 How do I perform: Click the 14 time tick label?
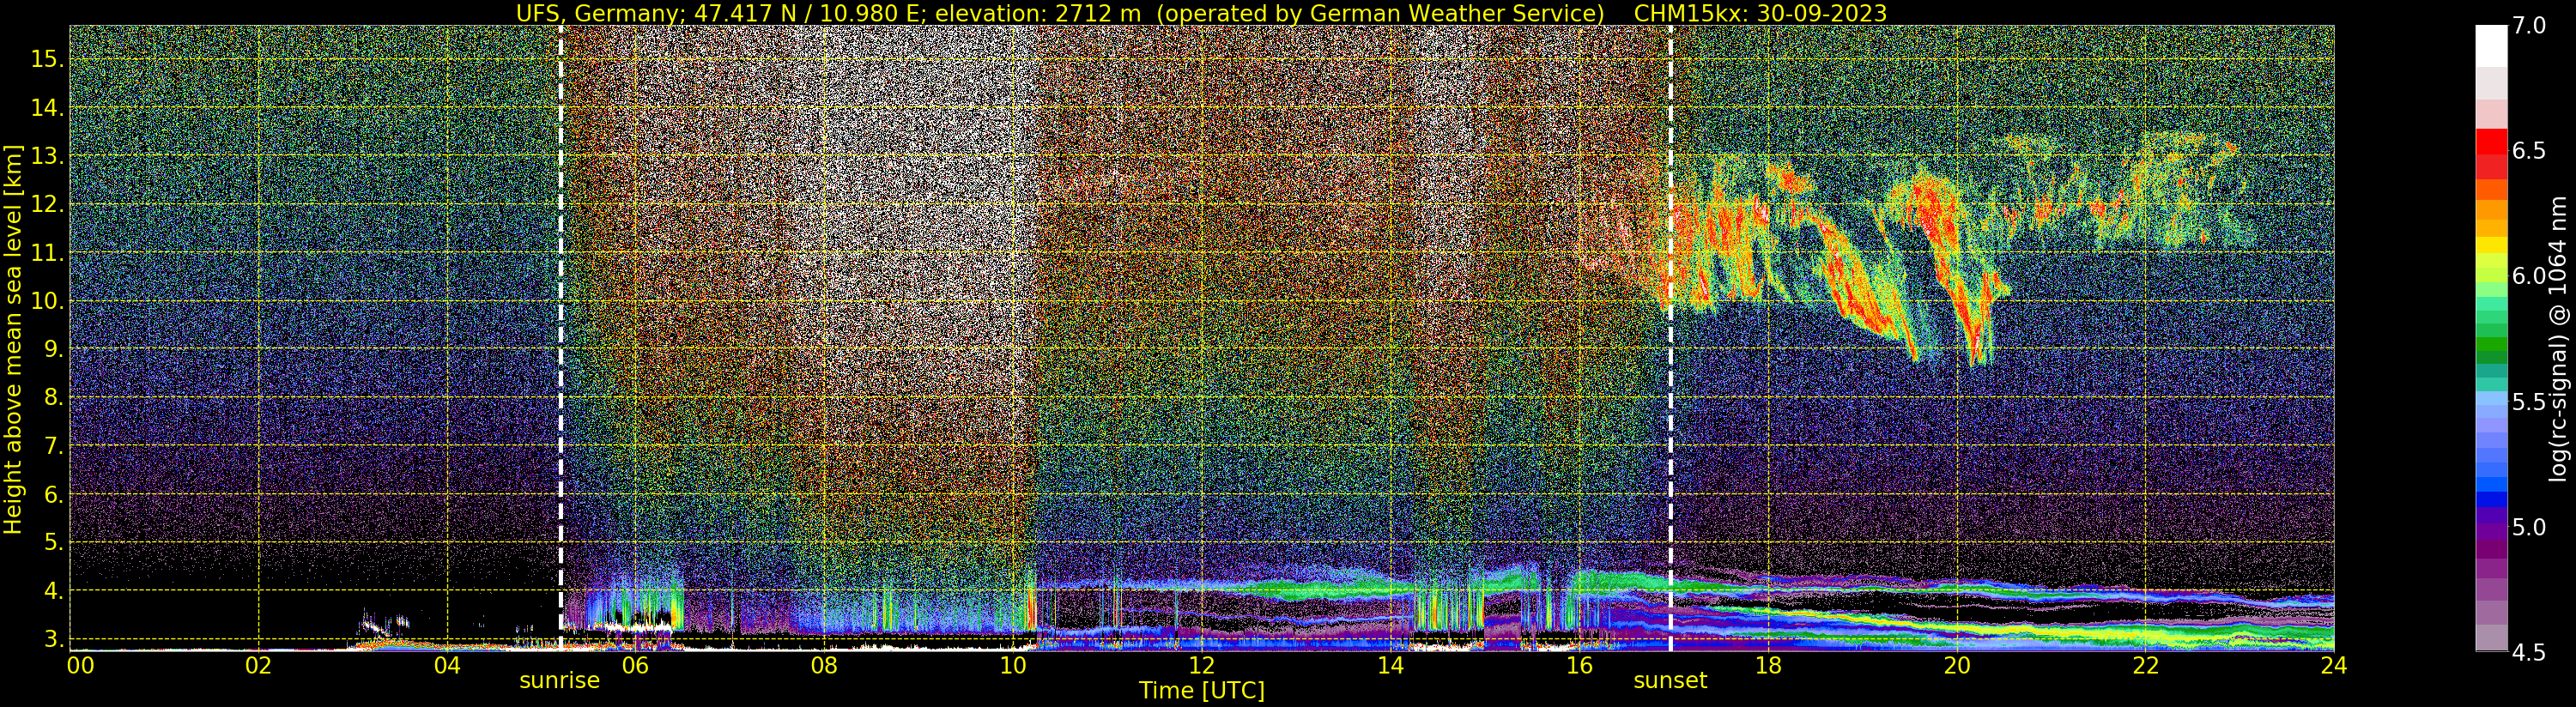tap(1390, 666)
